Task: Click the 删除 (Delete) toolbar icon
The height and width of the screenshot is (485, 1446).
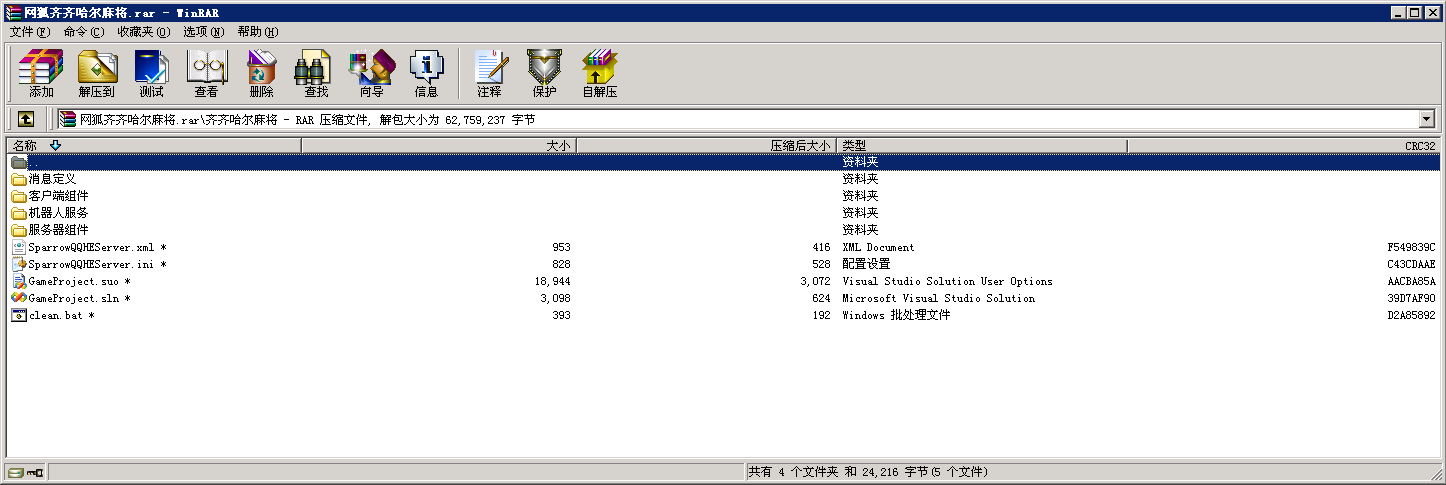Action: point(261,73)
